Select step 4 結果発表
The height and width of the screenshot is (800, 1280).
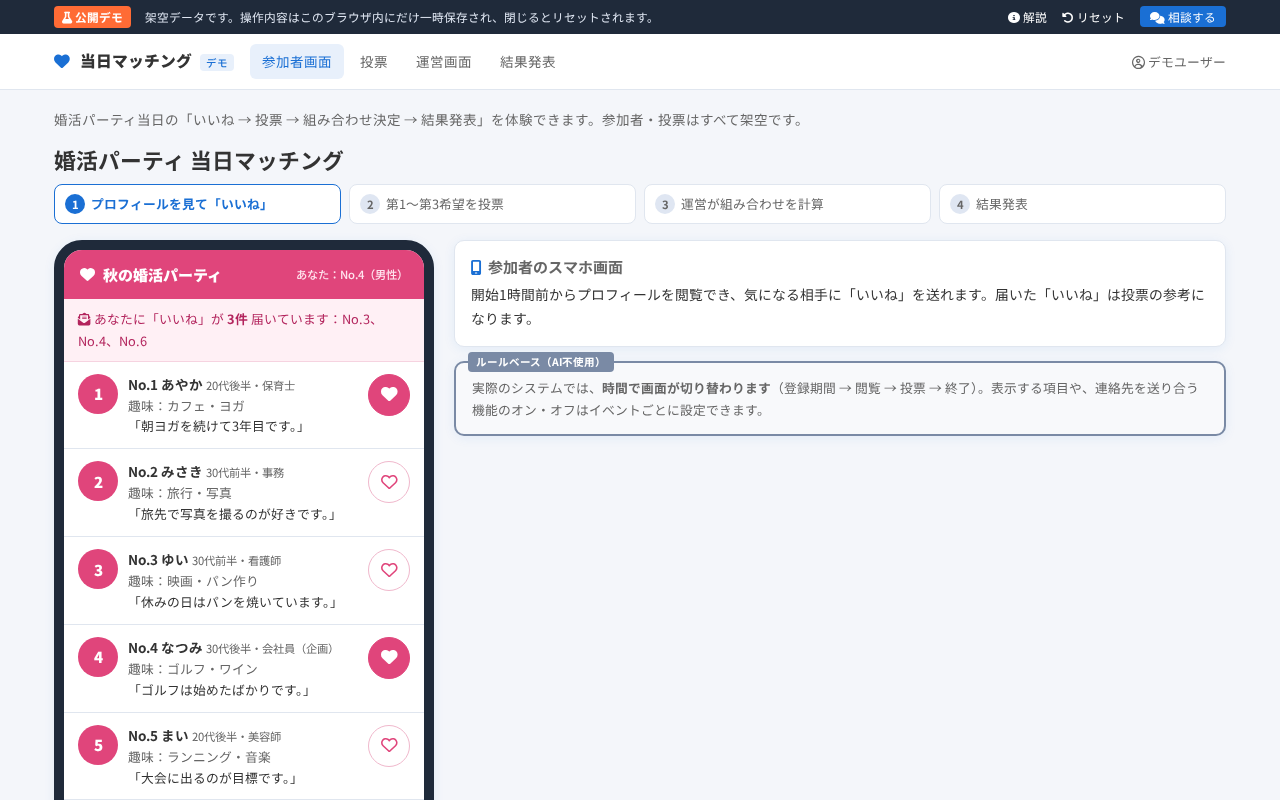pos(1082,204)
